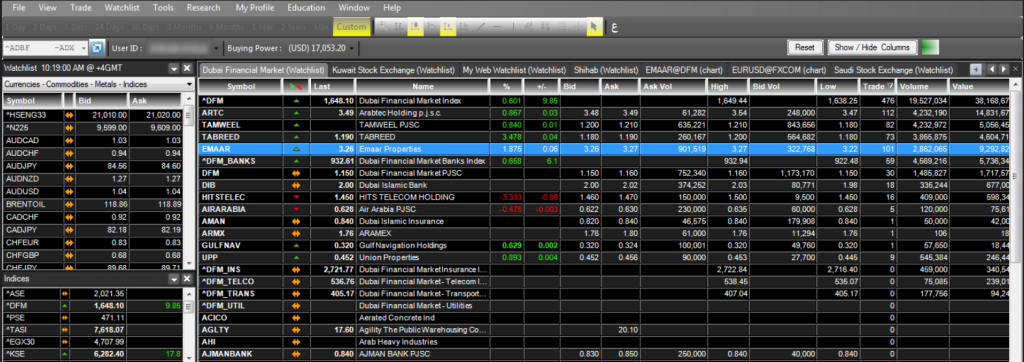
Task: Click the Show / Hide Columns button
Action: coord(872,47)
